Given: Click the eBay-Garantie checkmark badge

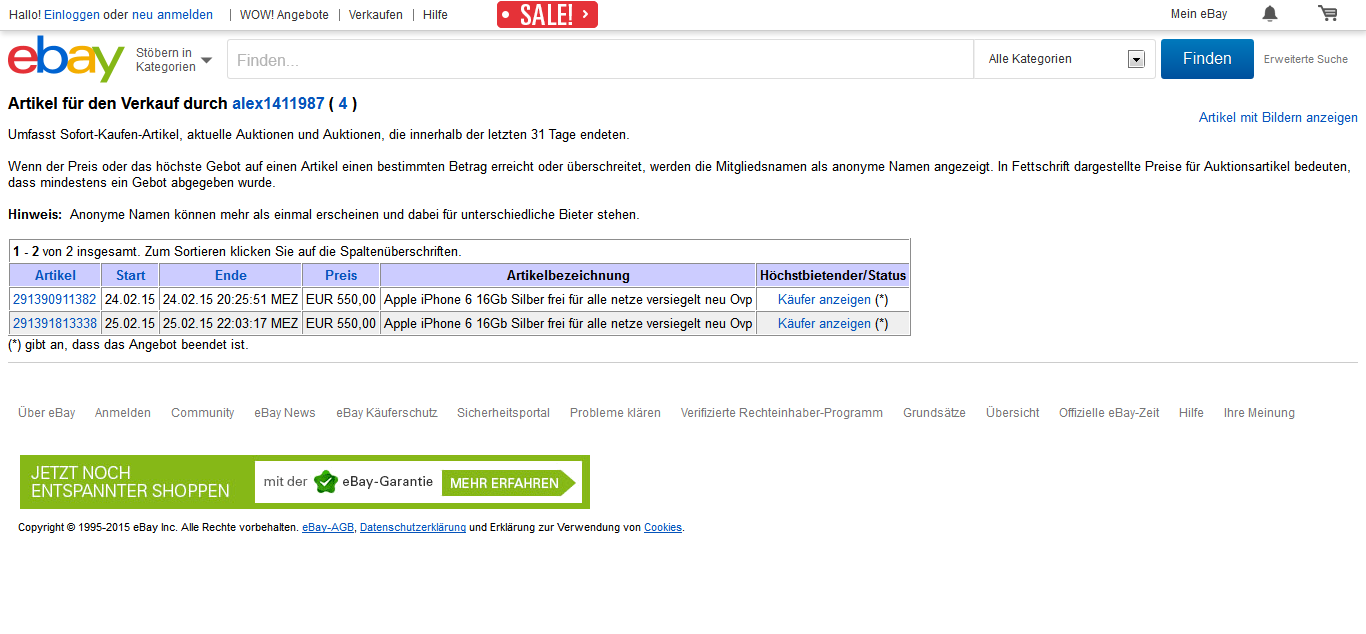Looking at the screenshot, I should 325,482.
